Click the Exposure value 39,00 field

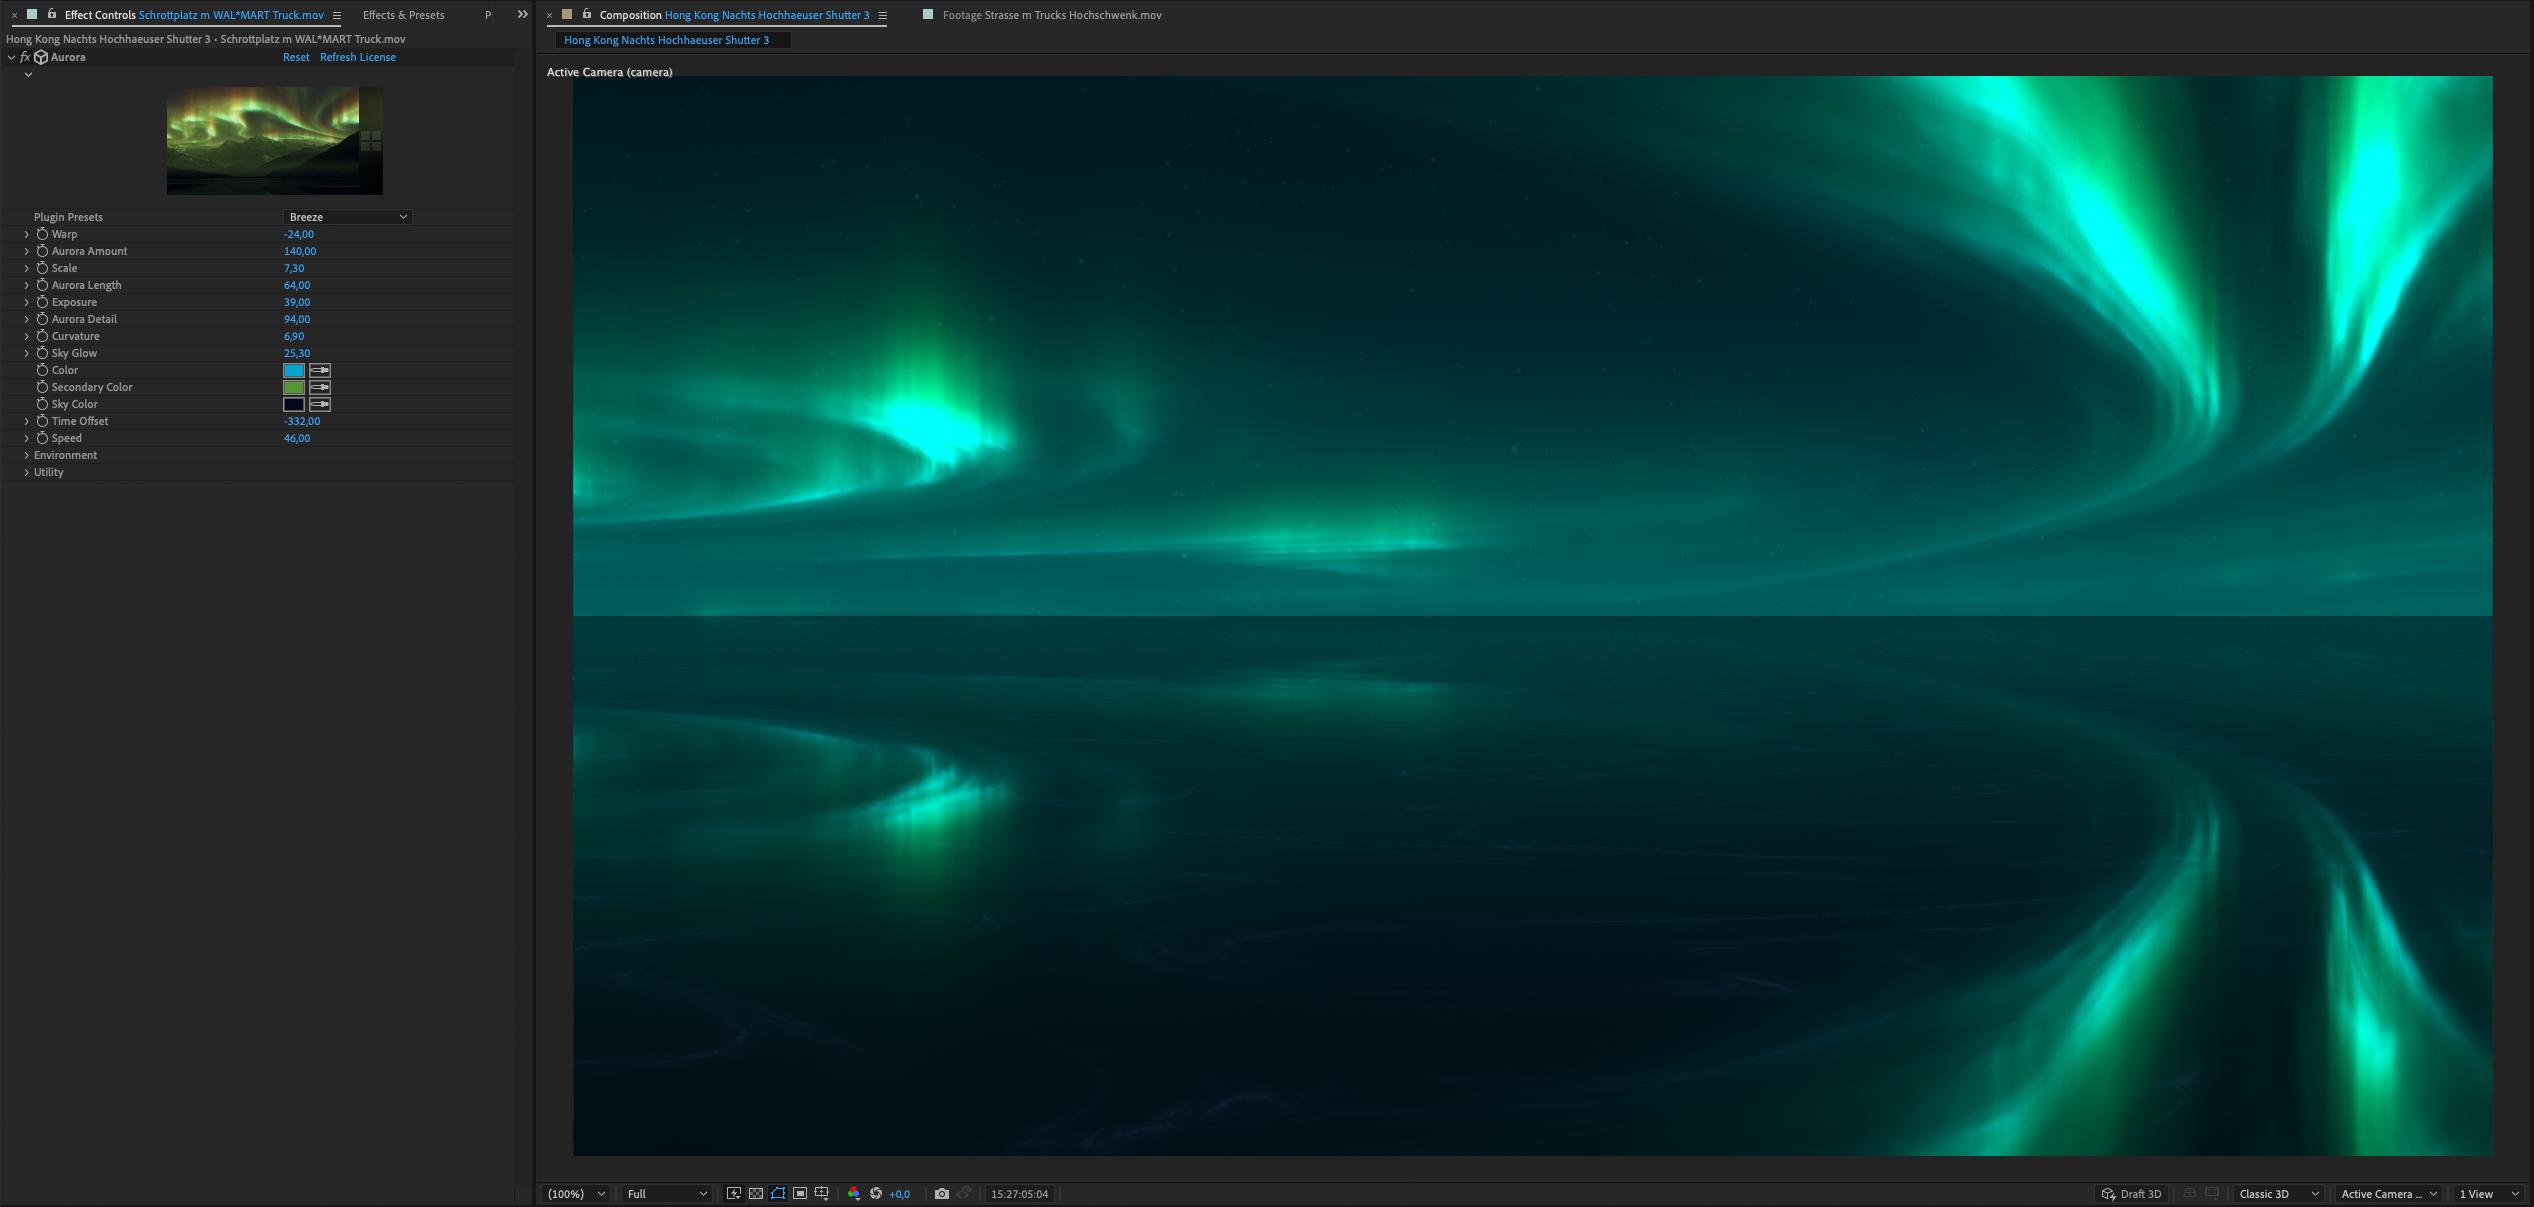[297, 302]
